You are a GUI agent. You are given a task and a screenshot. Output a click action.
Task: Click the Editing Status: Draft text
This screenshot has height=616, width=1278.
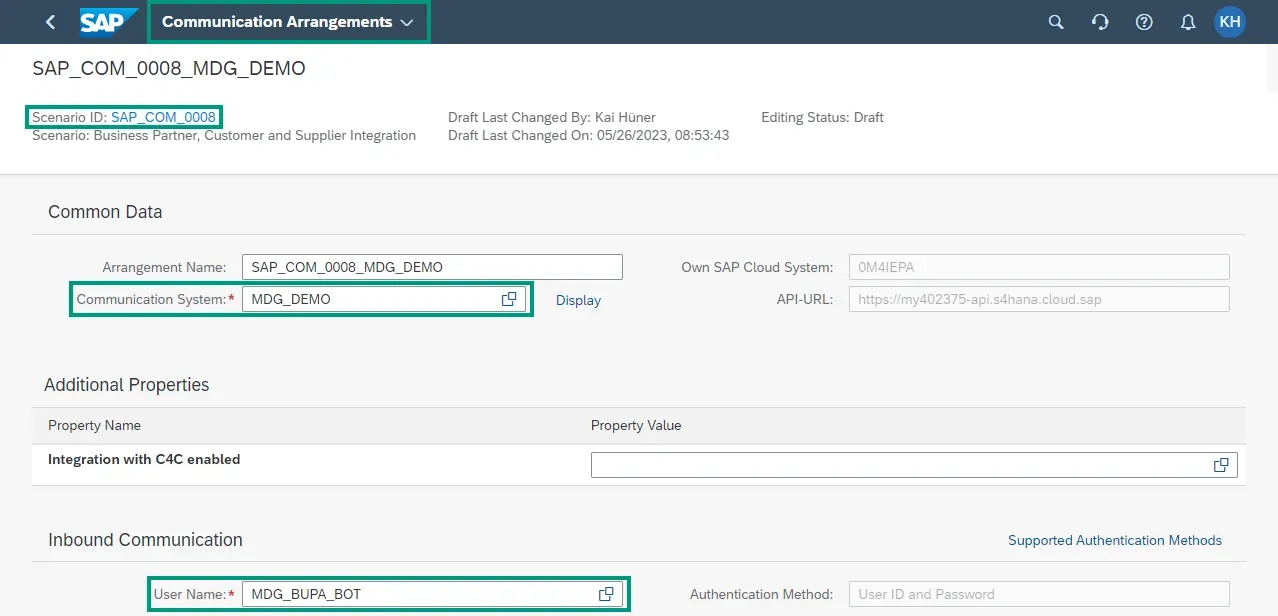click(x=822, y=117)
